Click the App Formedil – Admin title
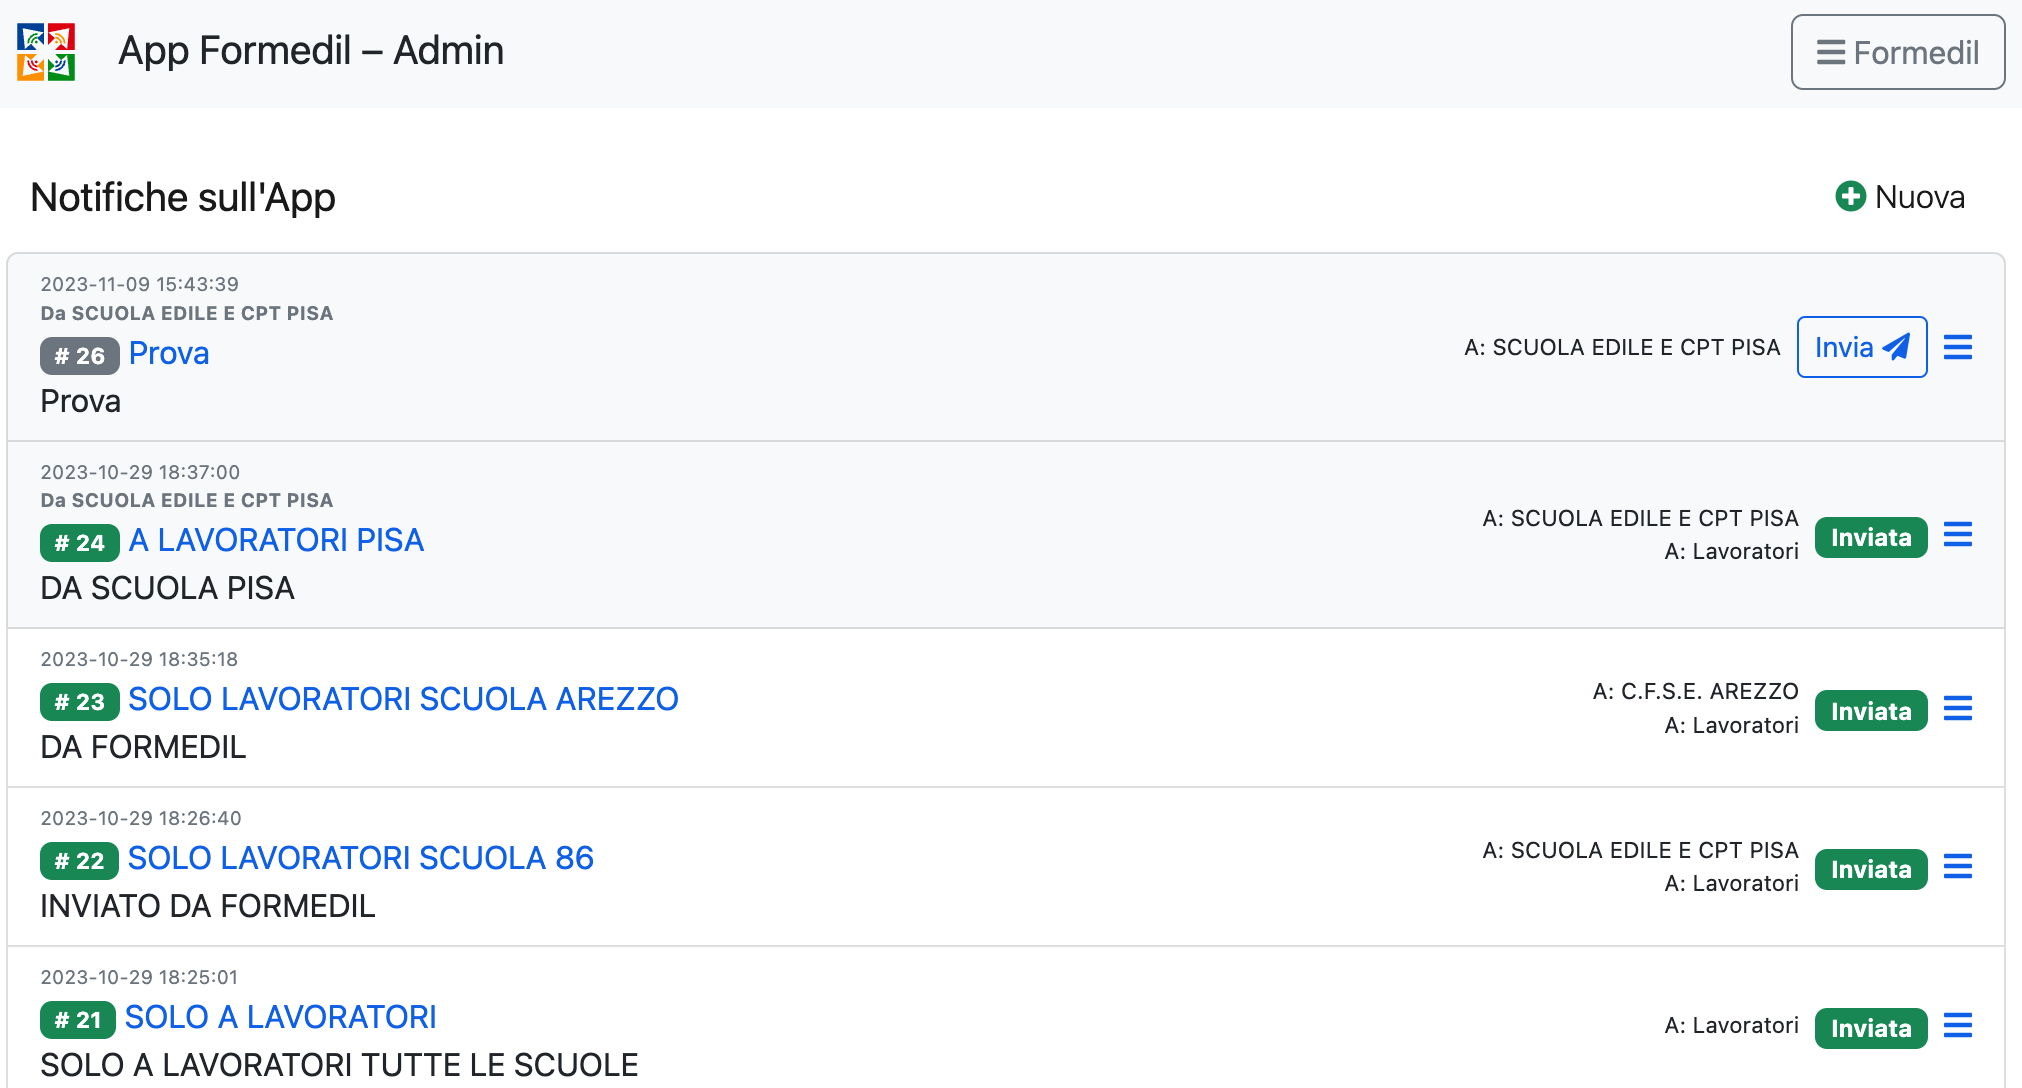 pos(311,51)
